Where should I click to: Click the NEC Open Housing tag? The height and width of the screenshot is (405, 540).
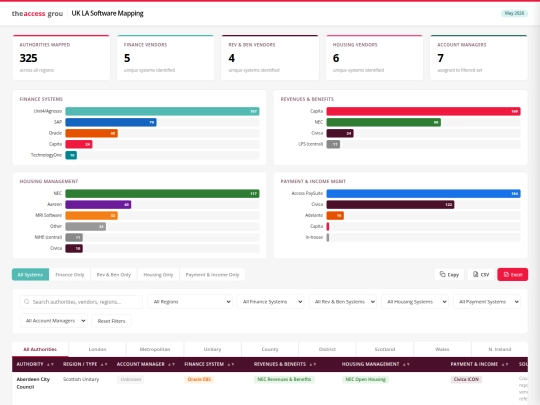(x=365, y=379)
